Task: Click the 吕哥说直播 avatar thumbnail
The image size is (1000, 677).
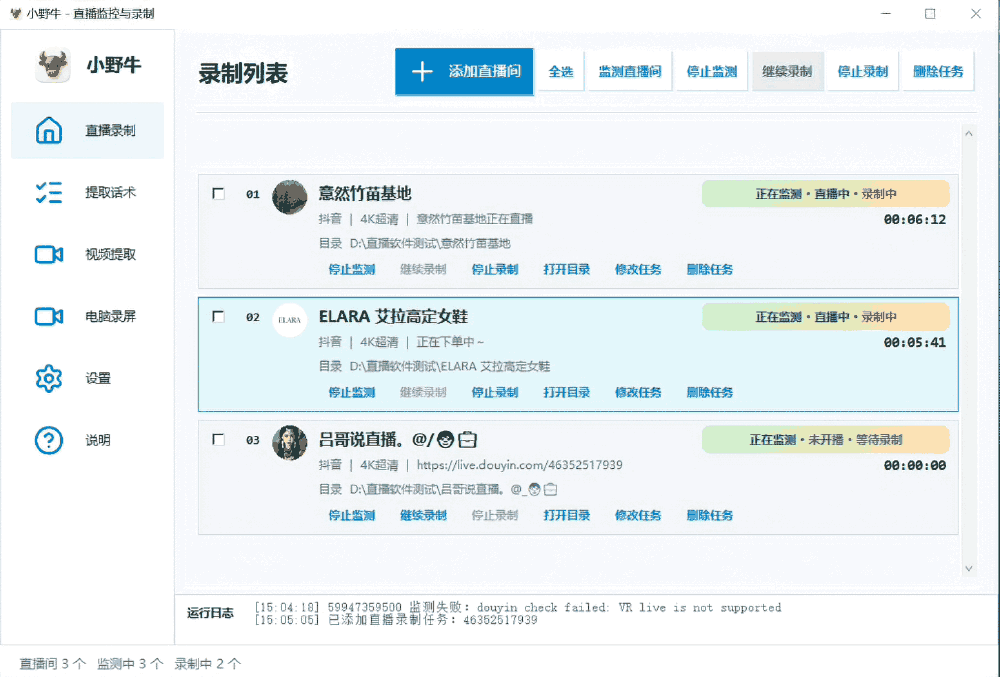Action: tap(290, 443)
